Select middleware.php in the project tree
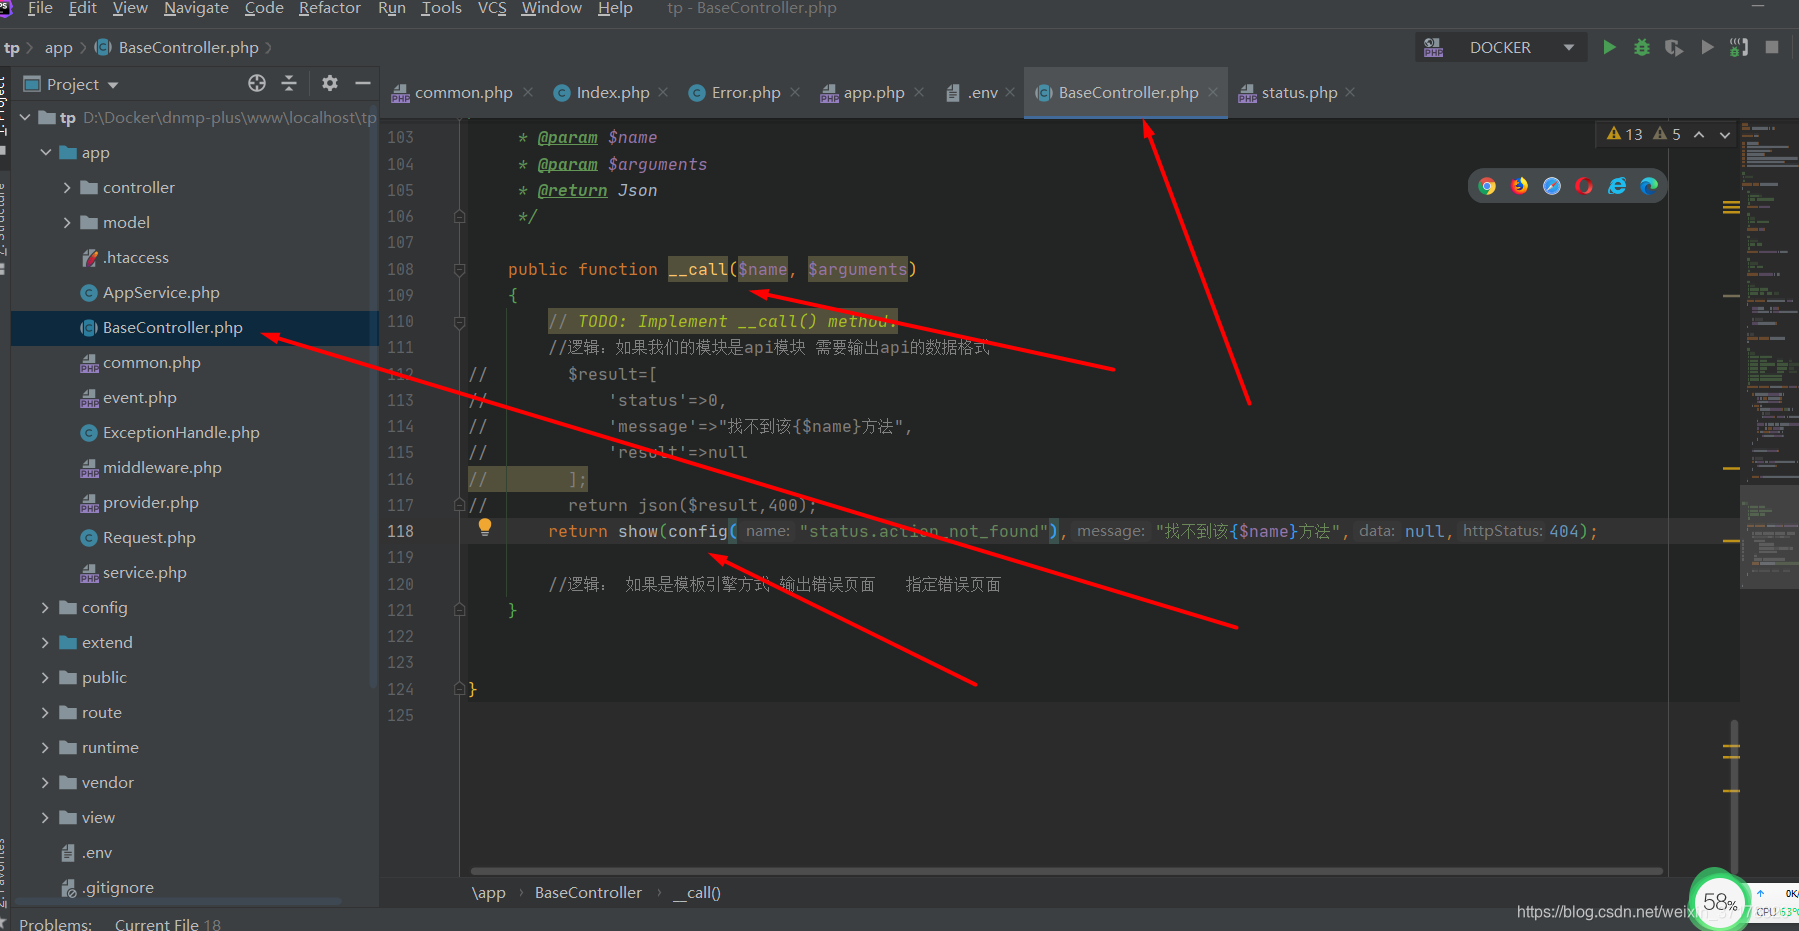The width and height of the screenshot is (1799, 931). (x=162, y=467)
